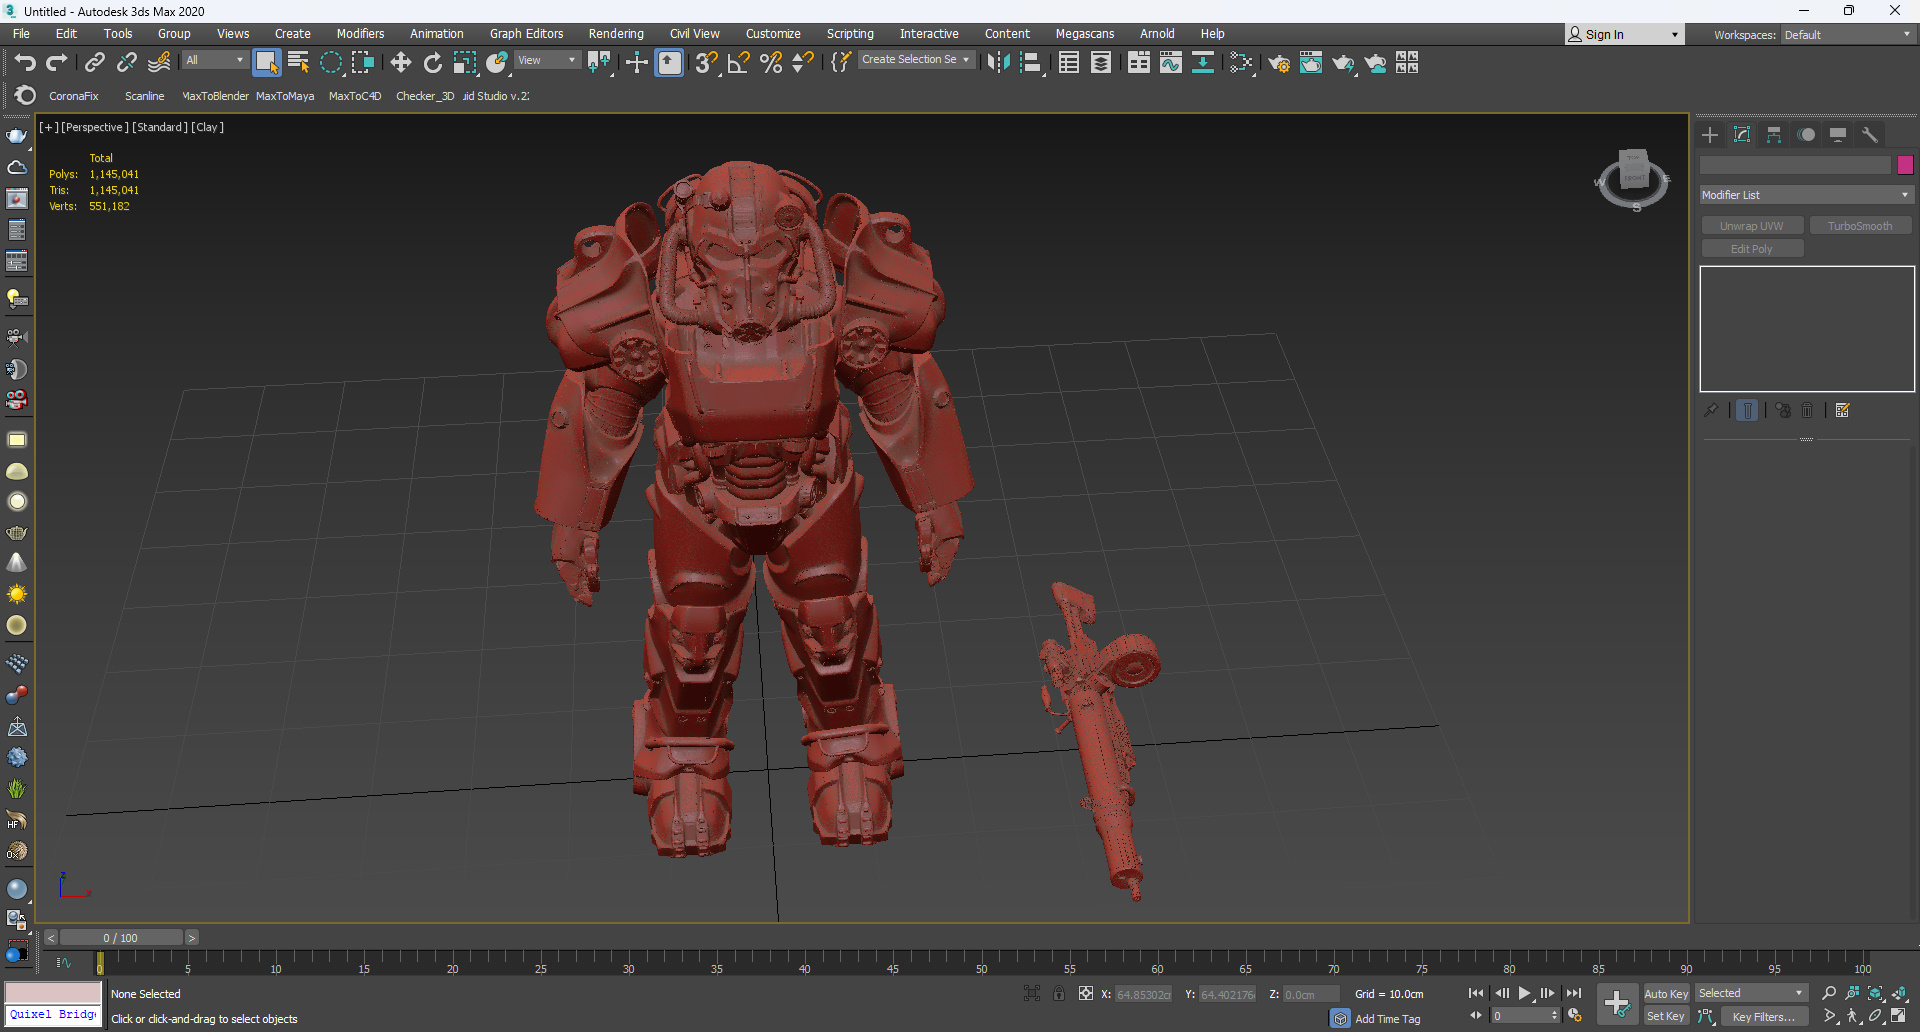
Task: Toggle Window/Crossing selection mode
Action: (x=363, y=63)
